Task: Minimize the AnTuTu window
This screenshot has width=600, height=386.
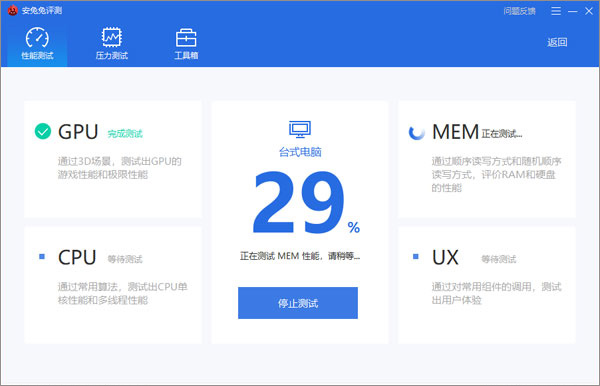Action: [573, 11]
